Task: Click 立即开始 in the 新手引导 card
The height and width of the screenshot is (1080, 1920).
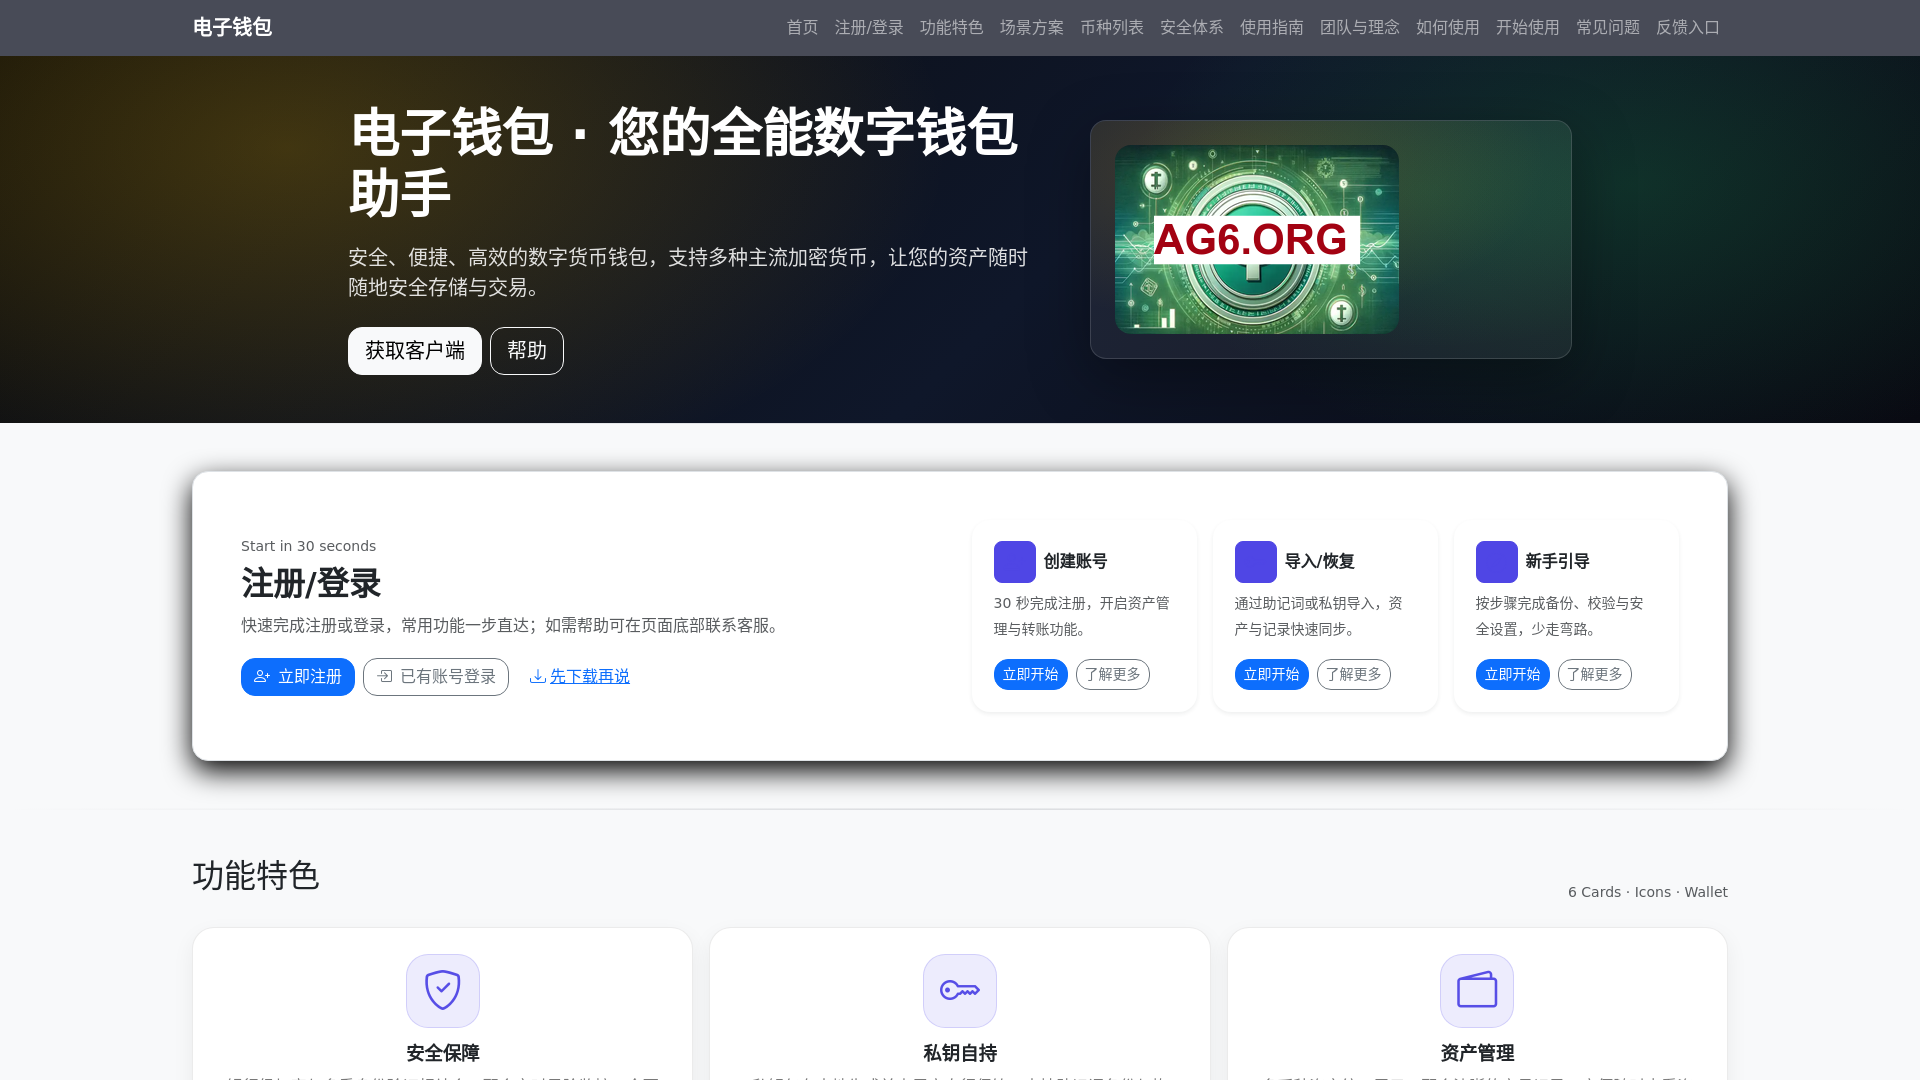Action: [1513, 675]
